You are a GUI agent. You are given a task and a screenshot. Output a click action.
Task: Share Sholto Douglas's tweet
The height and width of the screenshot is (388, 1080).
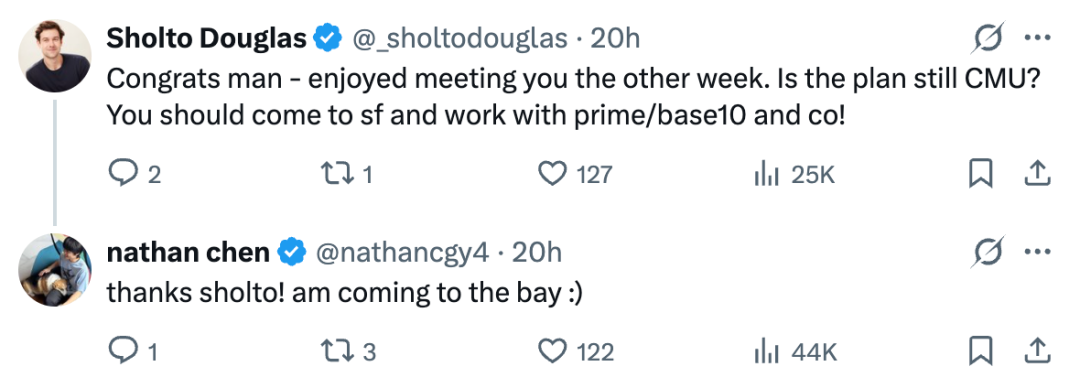(1037, 174)
